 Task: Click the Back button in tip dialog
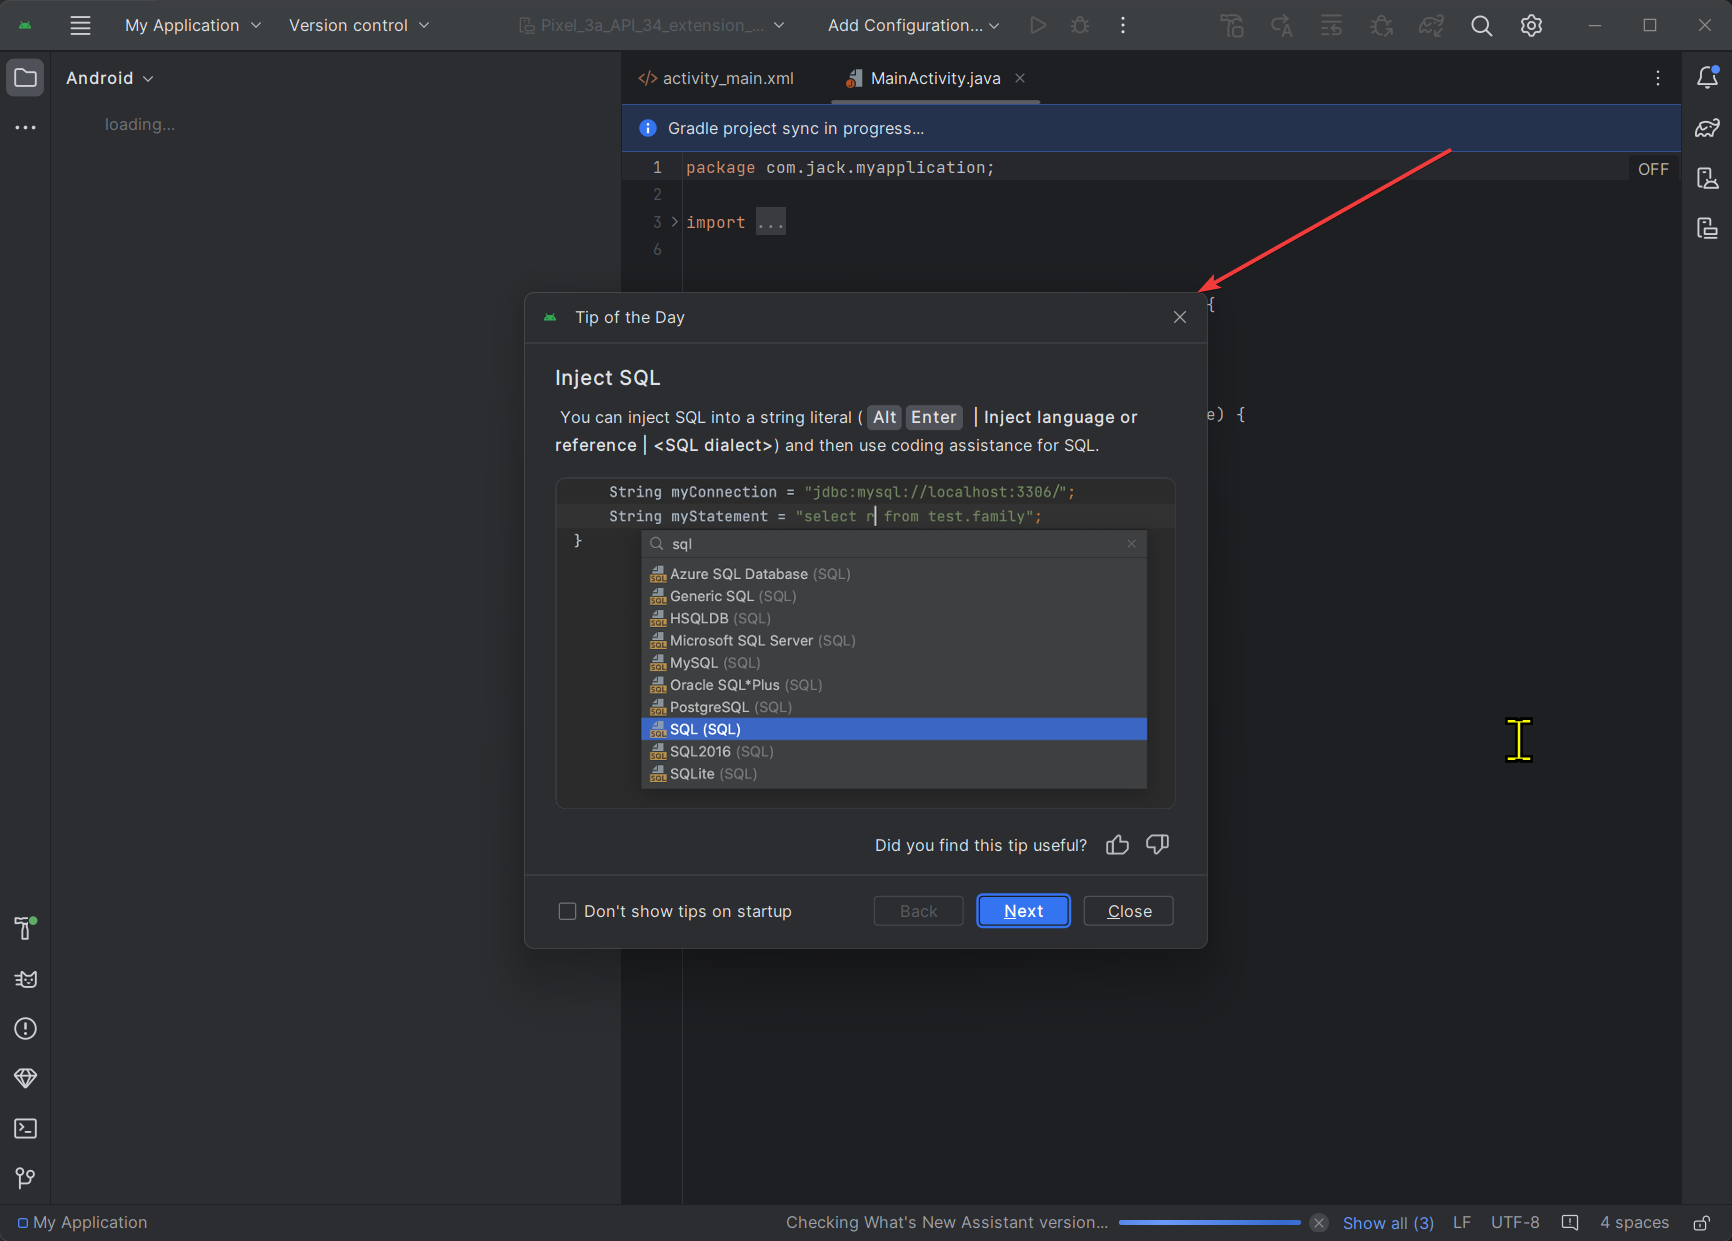918,911
